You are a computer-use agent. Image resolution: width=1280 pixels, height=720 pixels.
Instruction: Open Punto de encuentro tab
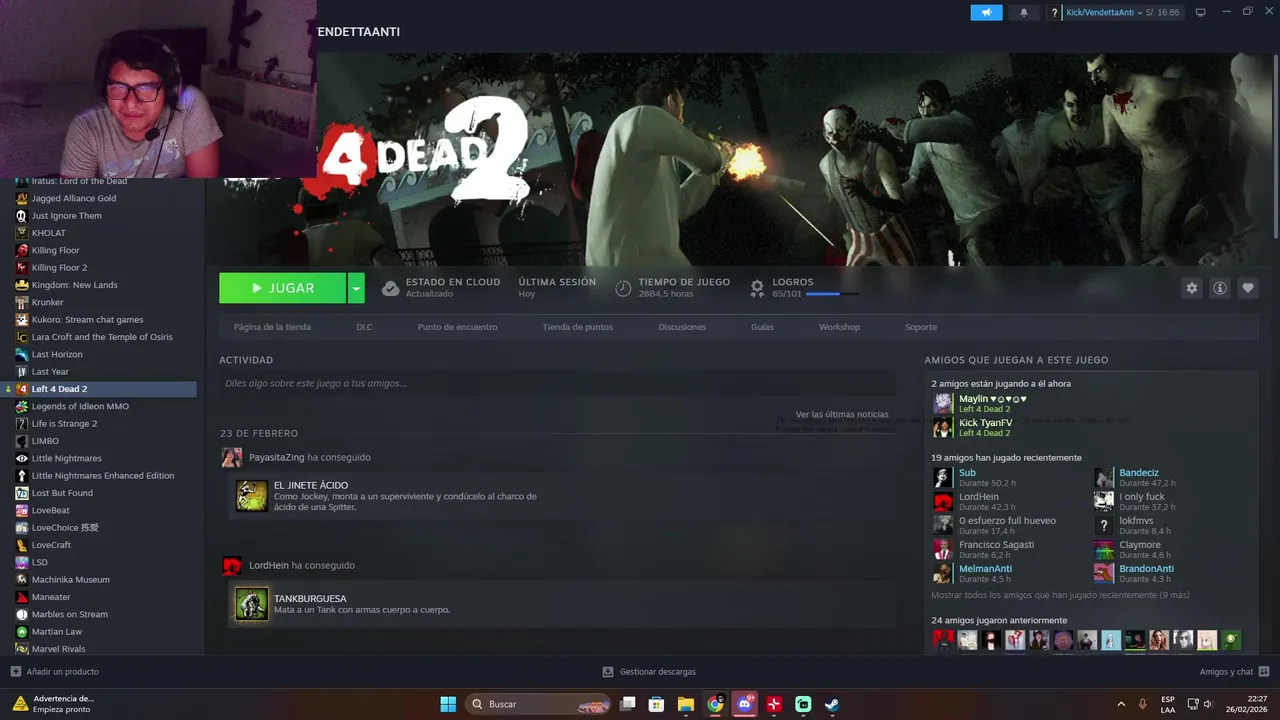click(x=457, y=327)
